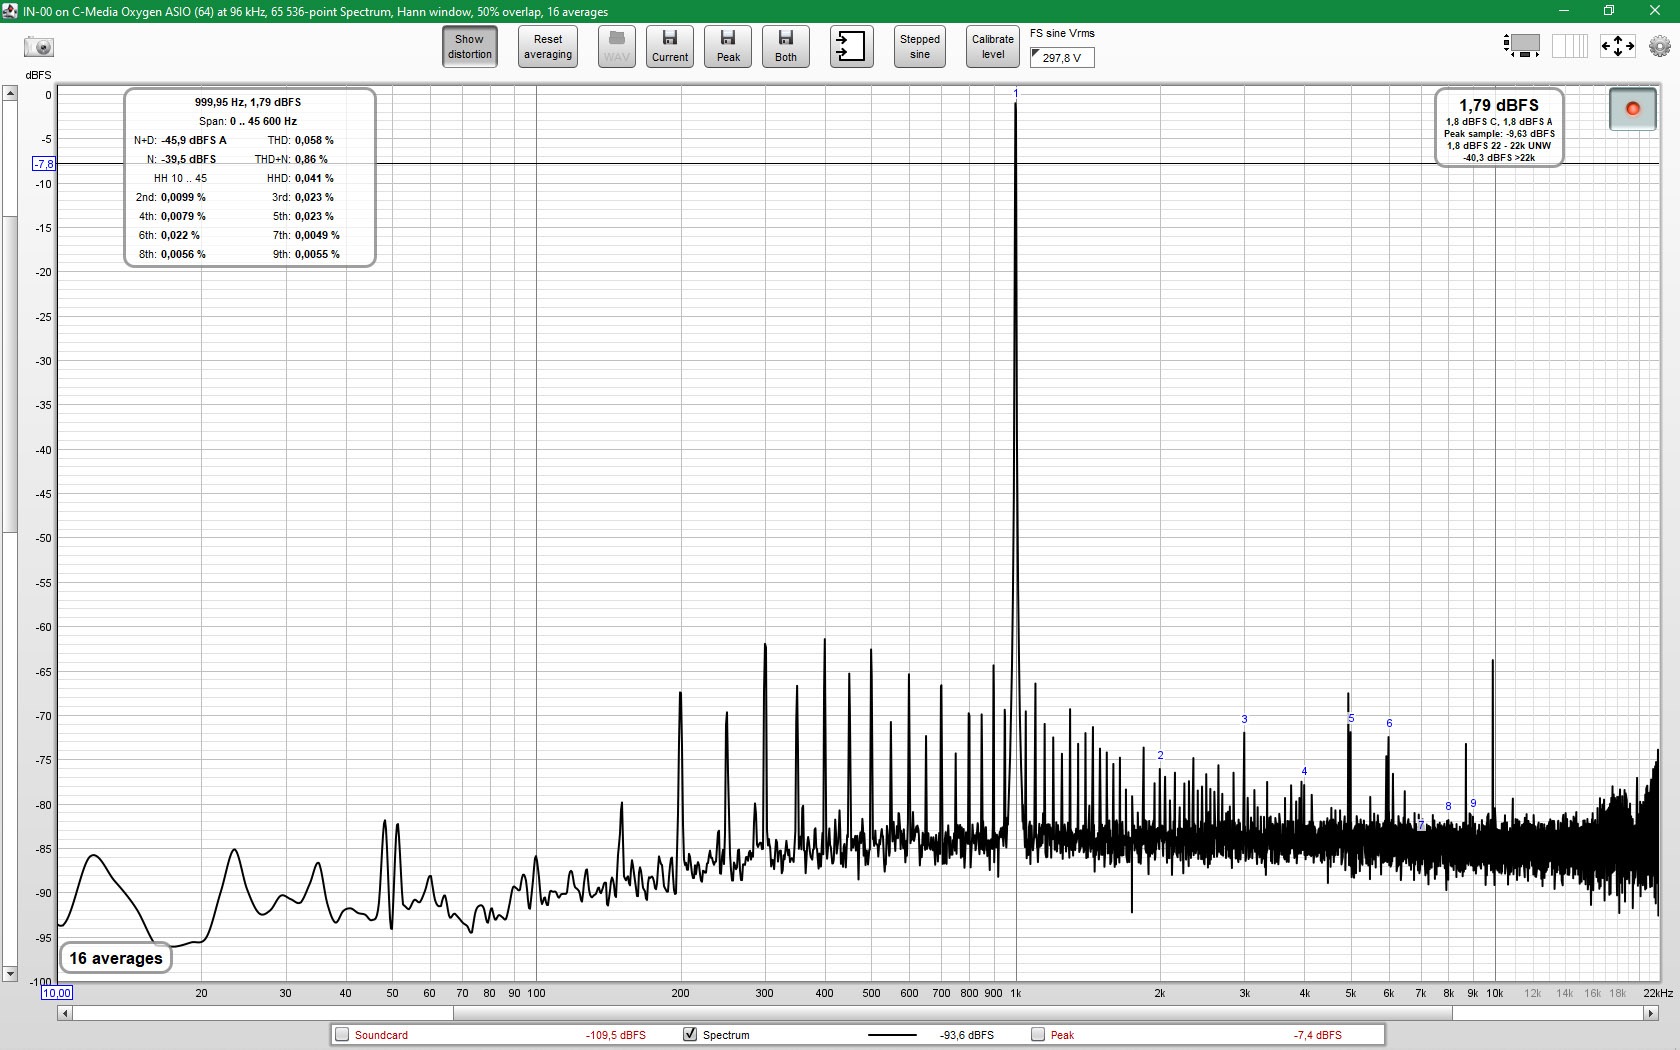Open RTA settings gear icon

(x=1660, y=46)
